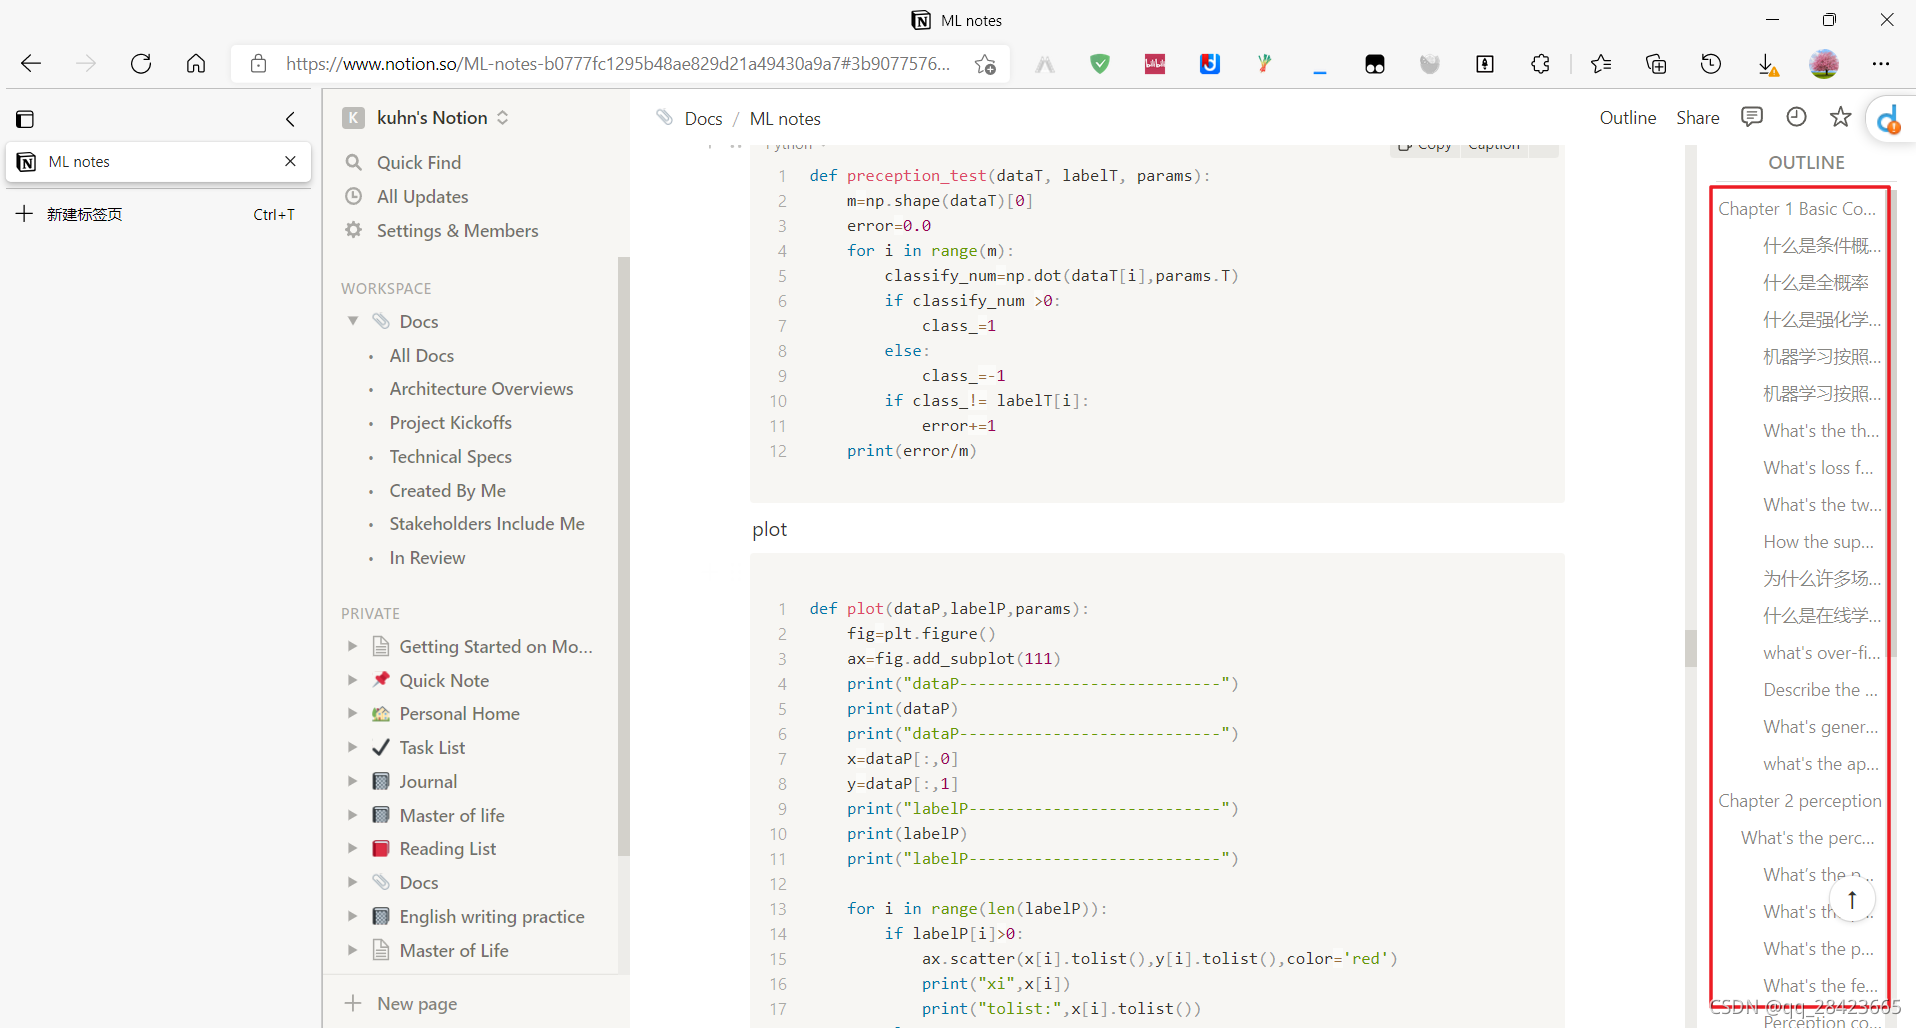Go back to the previous page
The width and height of the screenshot is (1916, 1028).
(31, 64)
